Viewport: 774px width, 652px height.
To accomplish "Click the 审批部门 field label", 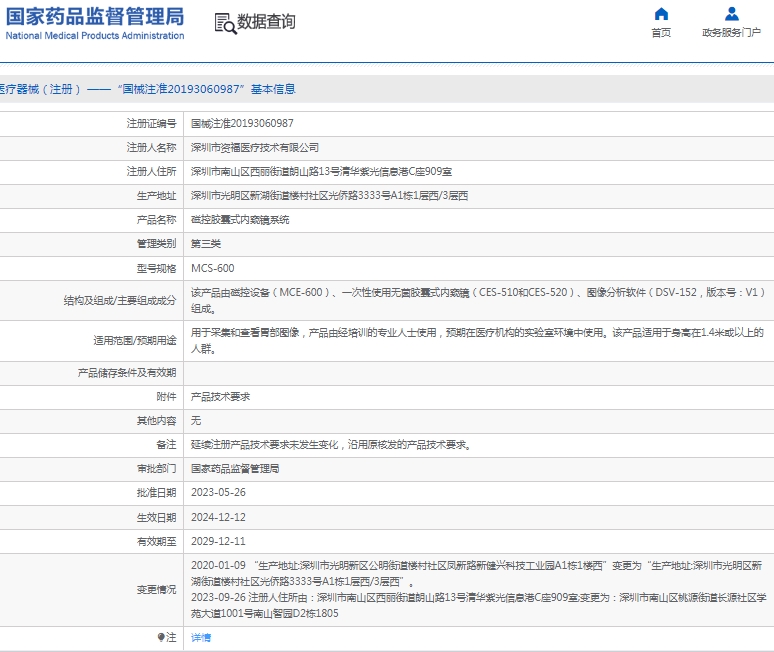I will [156, 468].
